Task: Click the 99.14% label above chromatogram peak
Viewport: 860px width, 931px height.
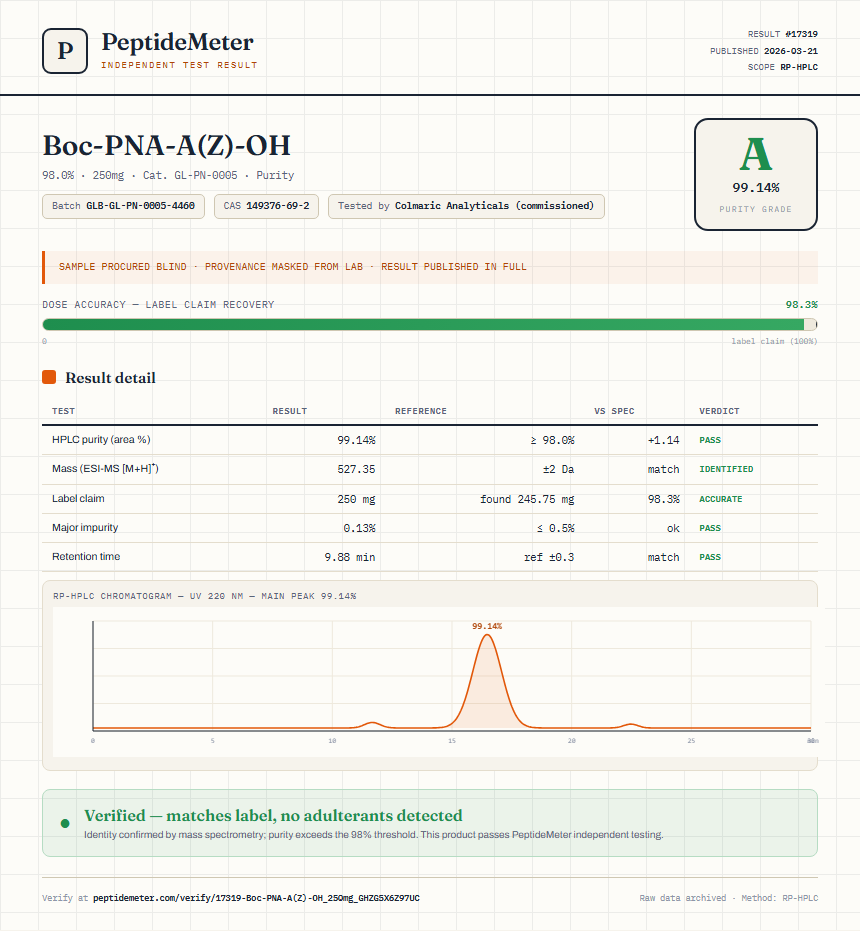Action: click(x=487, y=626)
